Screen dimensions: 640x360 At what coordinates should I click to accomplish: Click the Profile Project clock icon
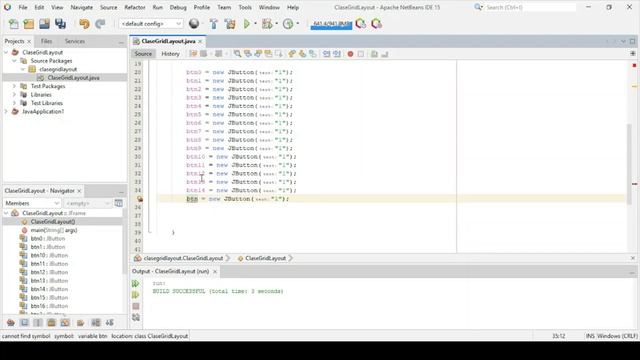[x=288, y=24]
